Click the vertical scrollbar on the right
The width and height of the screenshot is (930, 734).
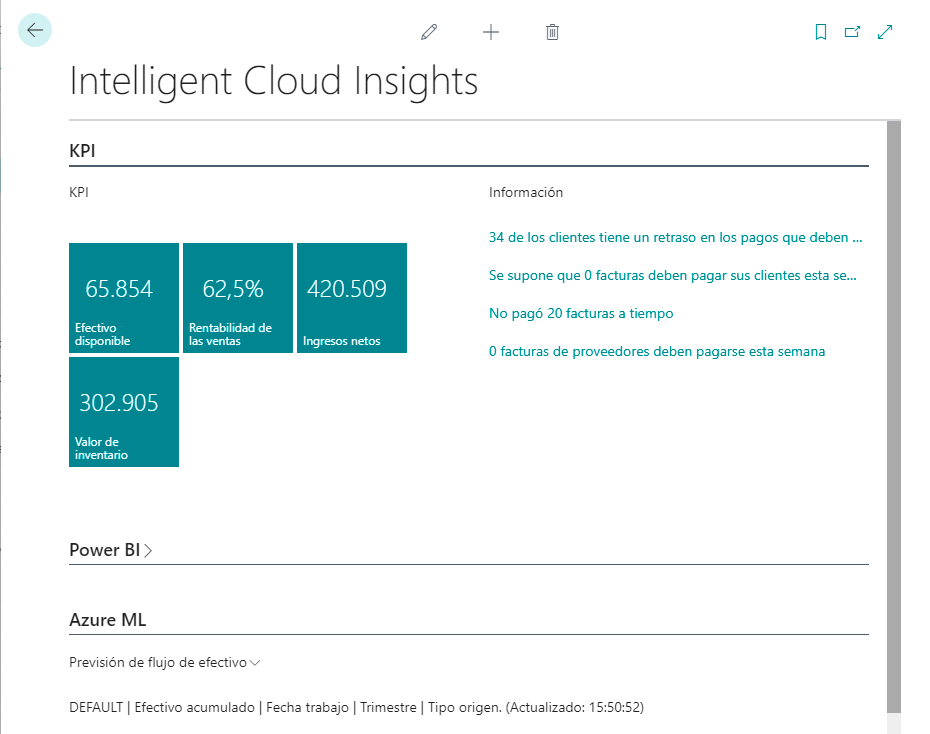894,400
